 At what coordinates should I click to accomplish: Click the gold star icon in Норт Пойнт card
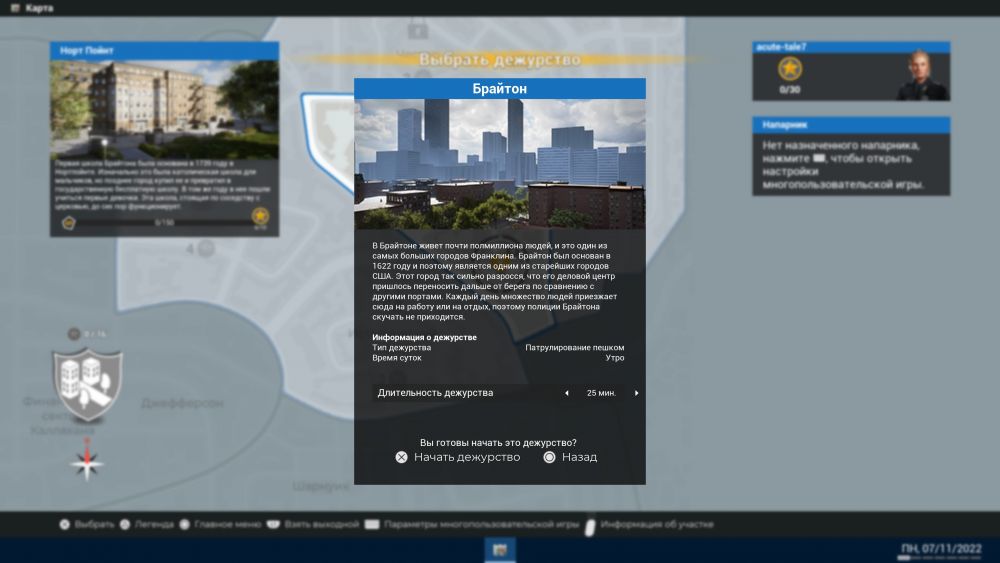[260, 216]
